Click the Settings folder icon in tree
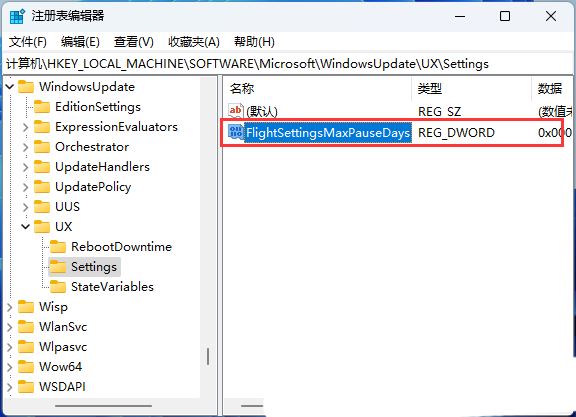This screenshot has height=417, width=576. pyautogui.click(x=58, y=267)
